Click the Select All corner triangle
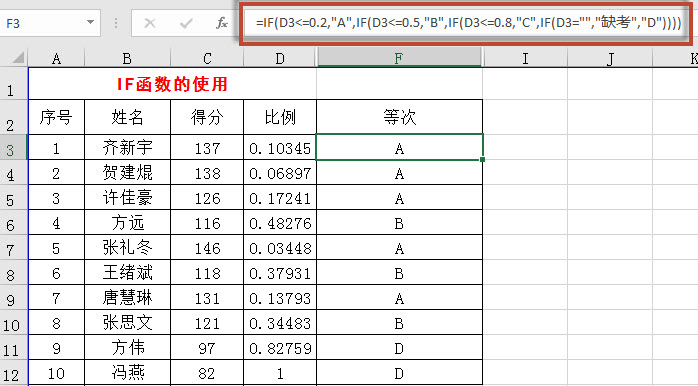 [18, 58]
